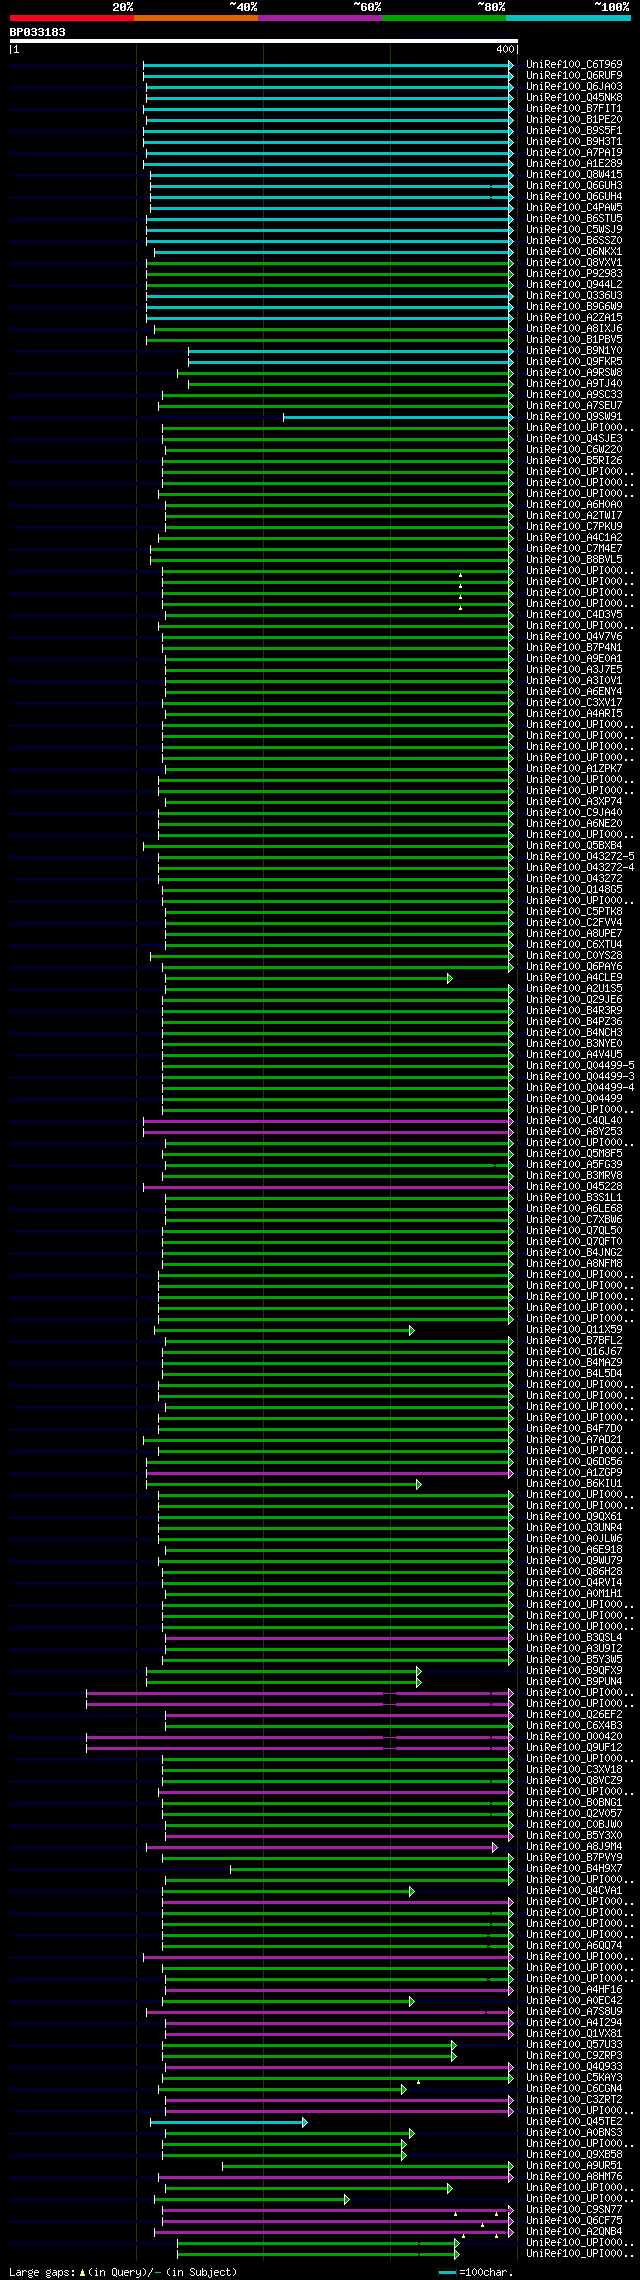Open hit UniRef100_Q6RUF9

[x=574, y=75]
